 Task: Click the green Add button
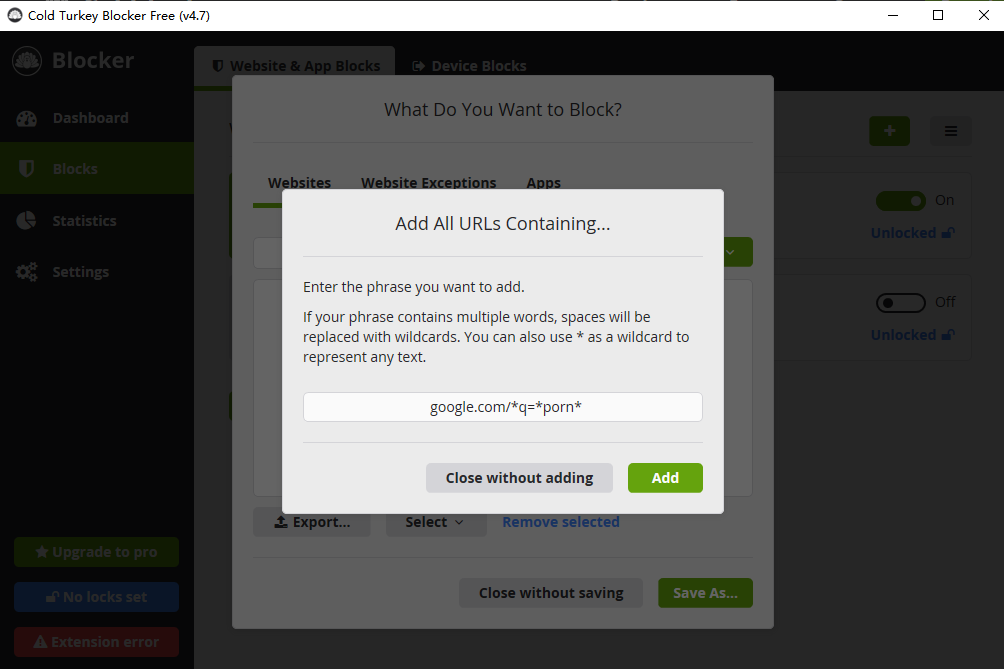(x=665, y=478)
